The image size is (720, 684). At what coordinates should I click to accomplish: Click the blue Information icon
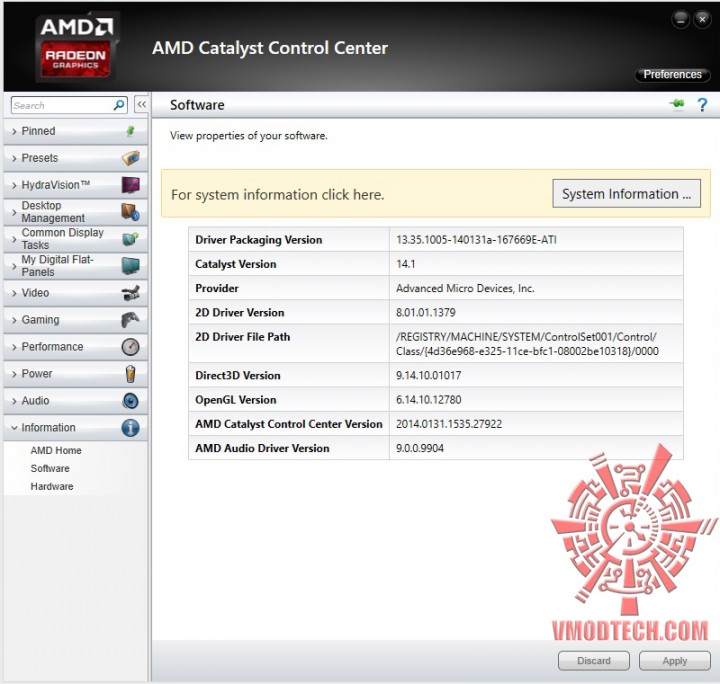coord(131,428)
